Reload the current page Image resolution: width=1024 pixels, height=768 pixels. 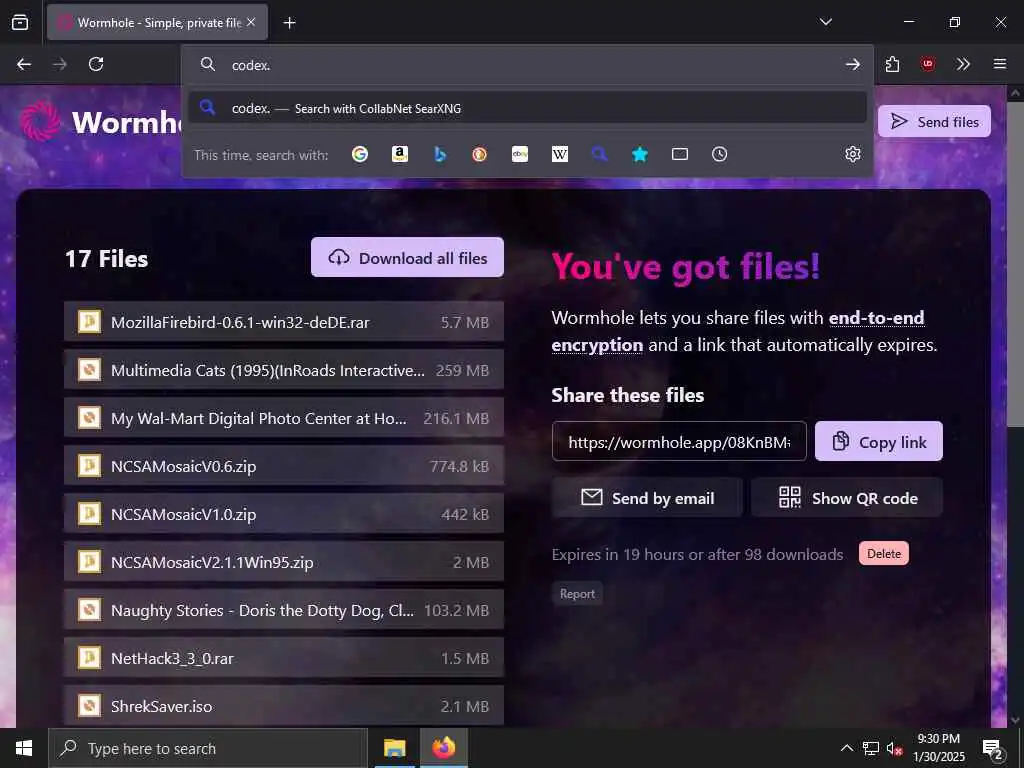(96, 64)
